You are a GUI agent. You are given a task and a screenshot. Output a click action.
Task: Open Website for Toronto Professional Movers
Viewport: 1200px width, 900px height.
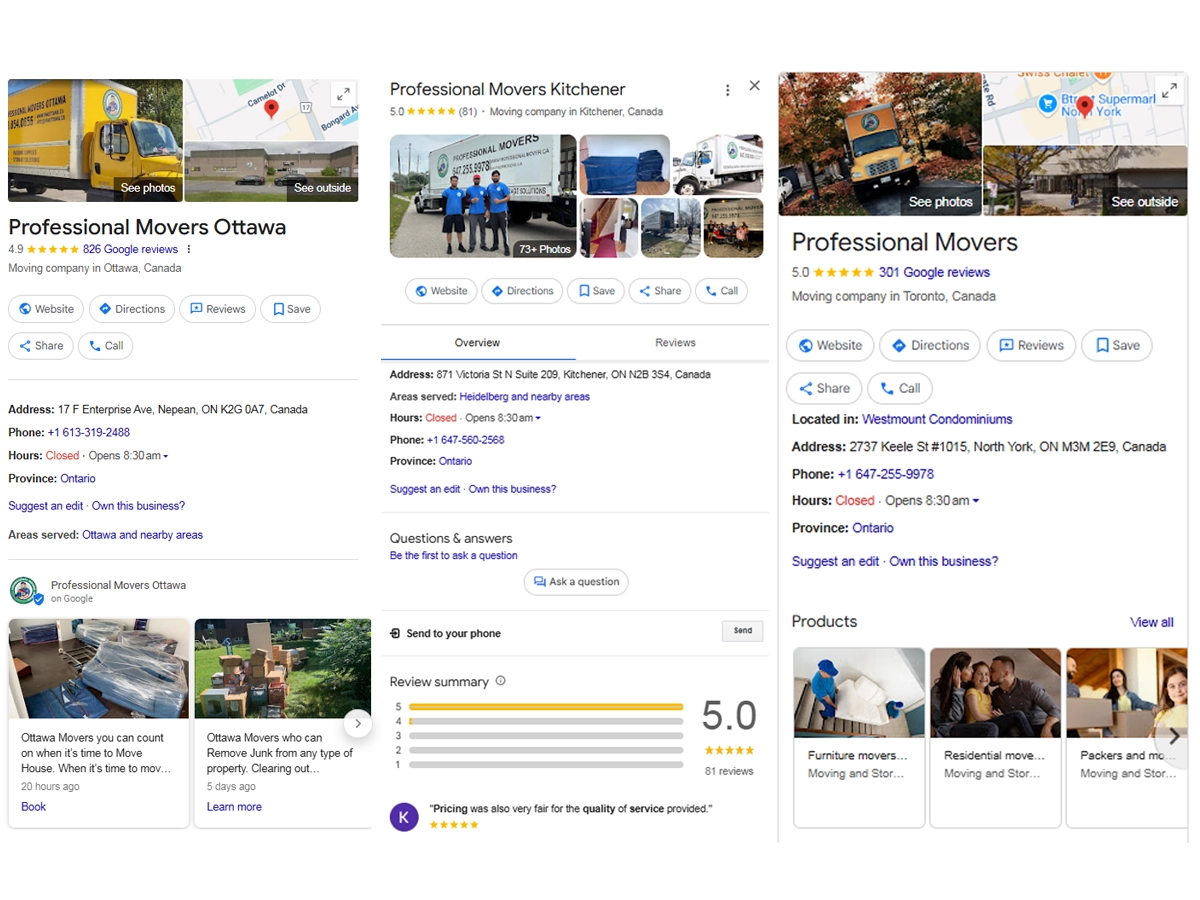tap(830, 345)
